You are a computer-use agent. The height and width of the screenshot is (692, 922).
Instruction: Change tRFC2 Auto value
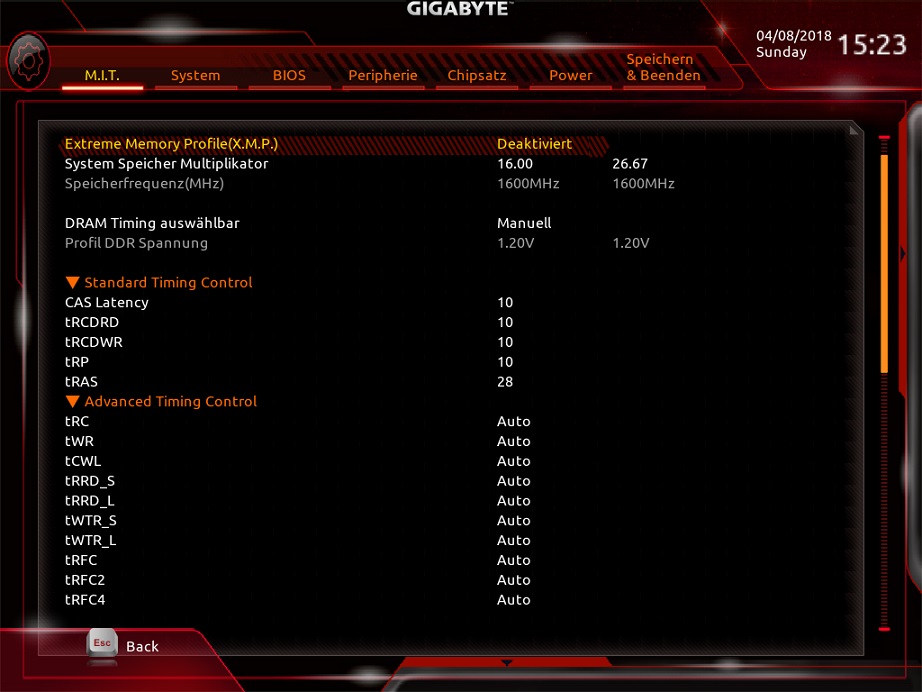513,580
